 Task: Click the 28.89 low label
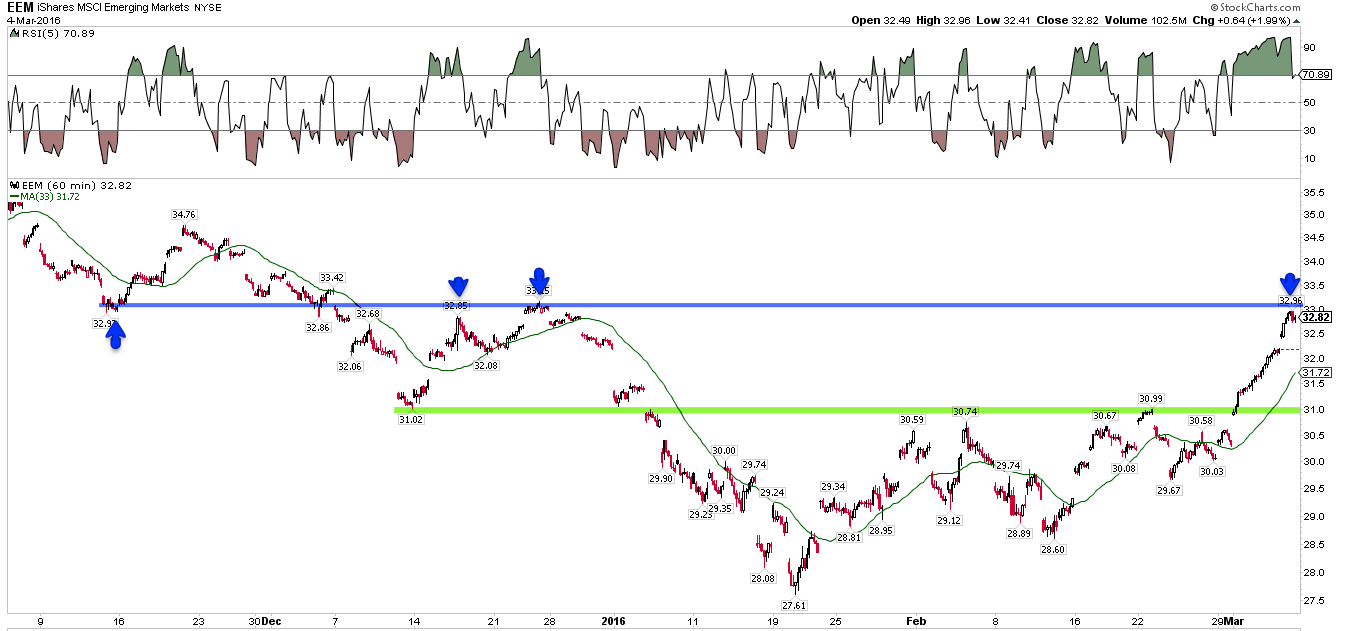(x=1018, y=534)
